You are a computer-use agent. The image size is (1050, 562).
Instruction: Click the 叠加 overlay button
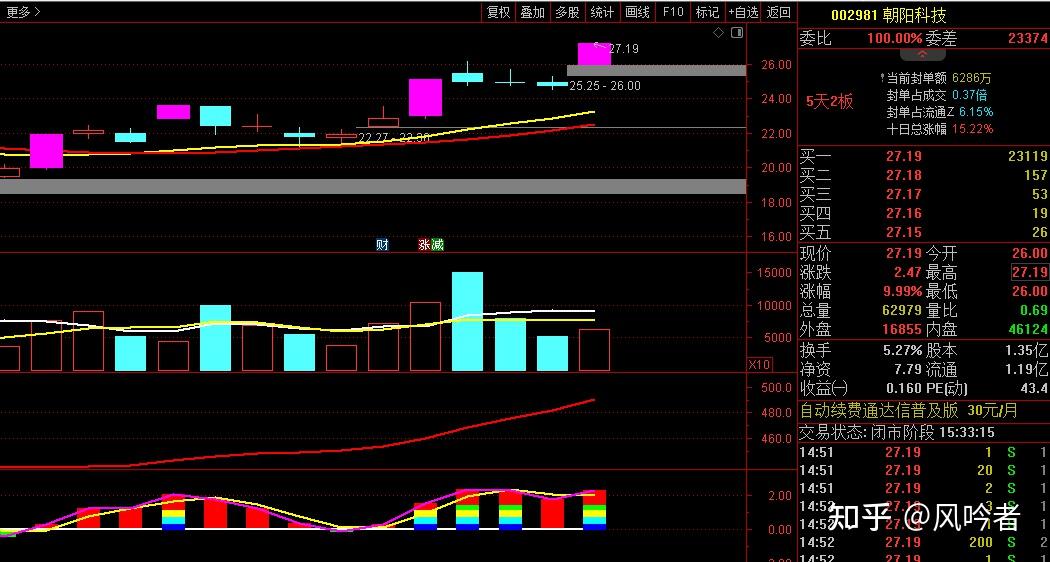pos(532,12)
